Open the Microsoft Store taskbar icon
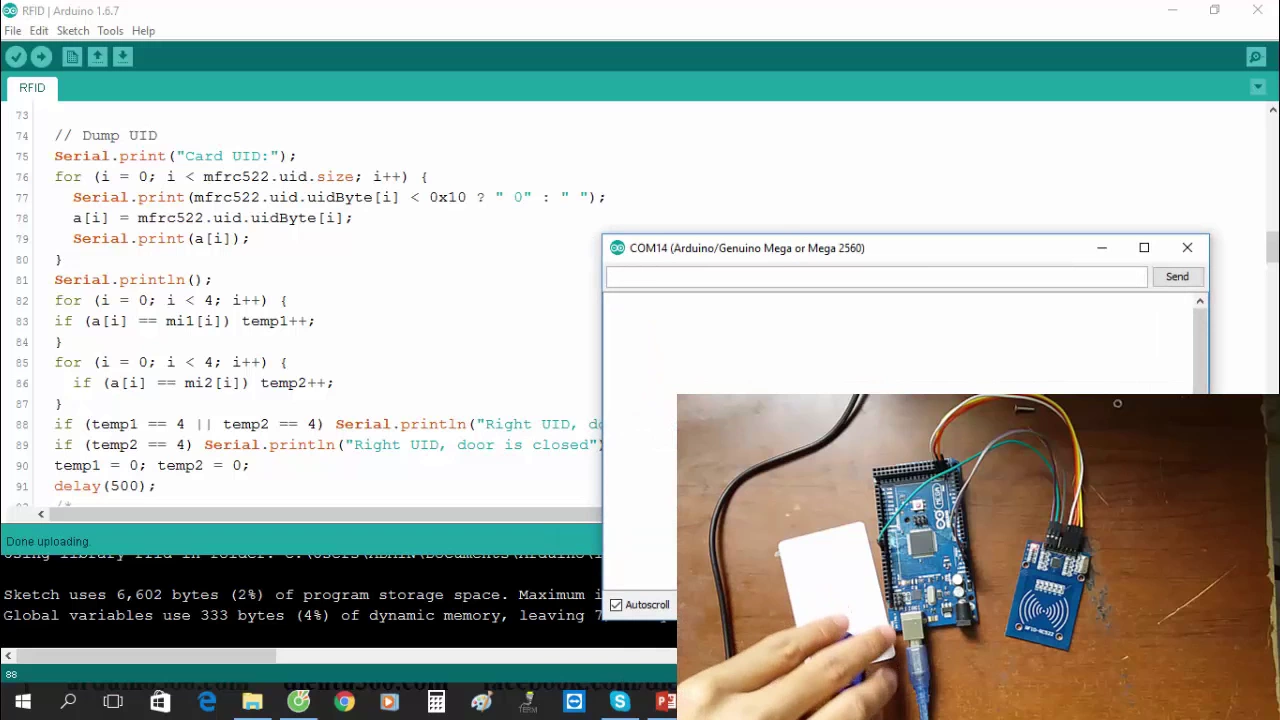Viewport: 1280px width, 720px height. pos(160,702)
